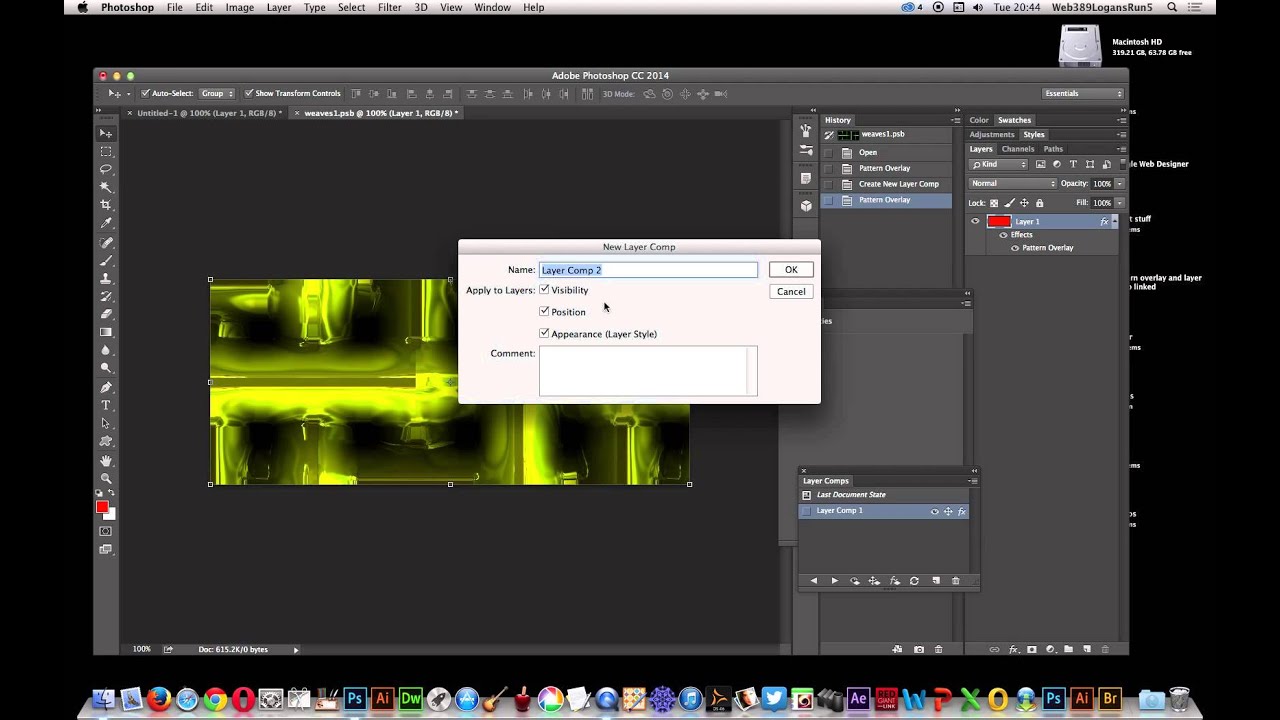Apply previous layer comp arrow
The height and width of the screenshot is (720, 1280).
click(813, 581)
